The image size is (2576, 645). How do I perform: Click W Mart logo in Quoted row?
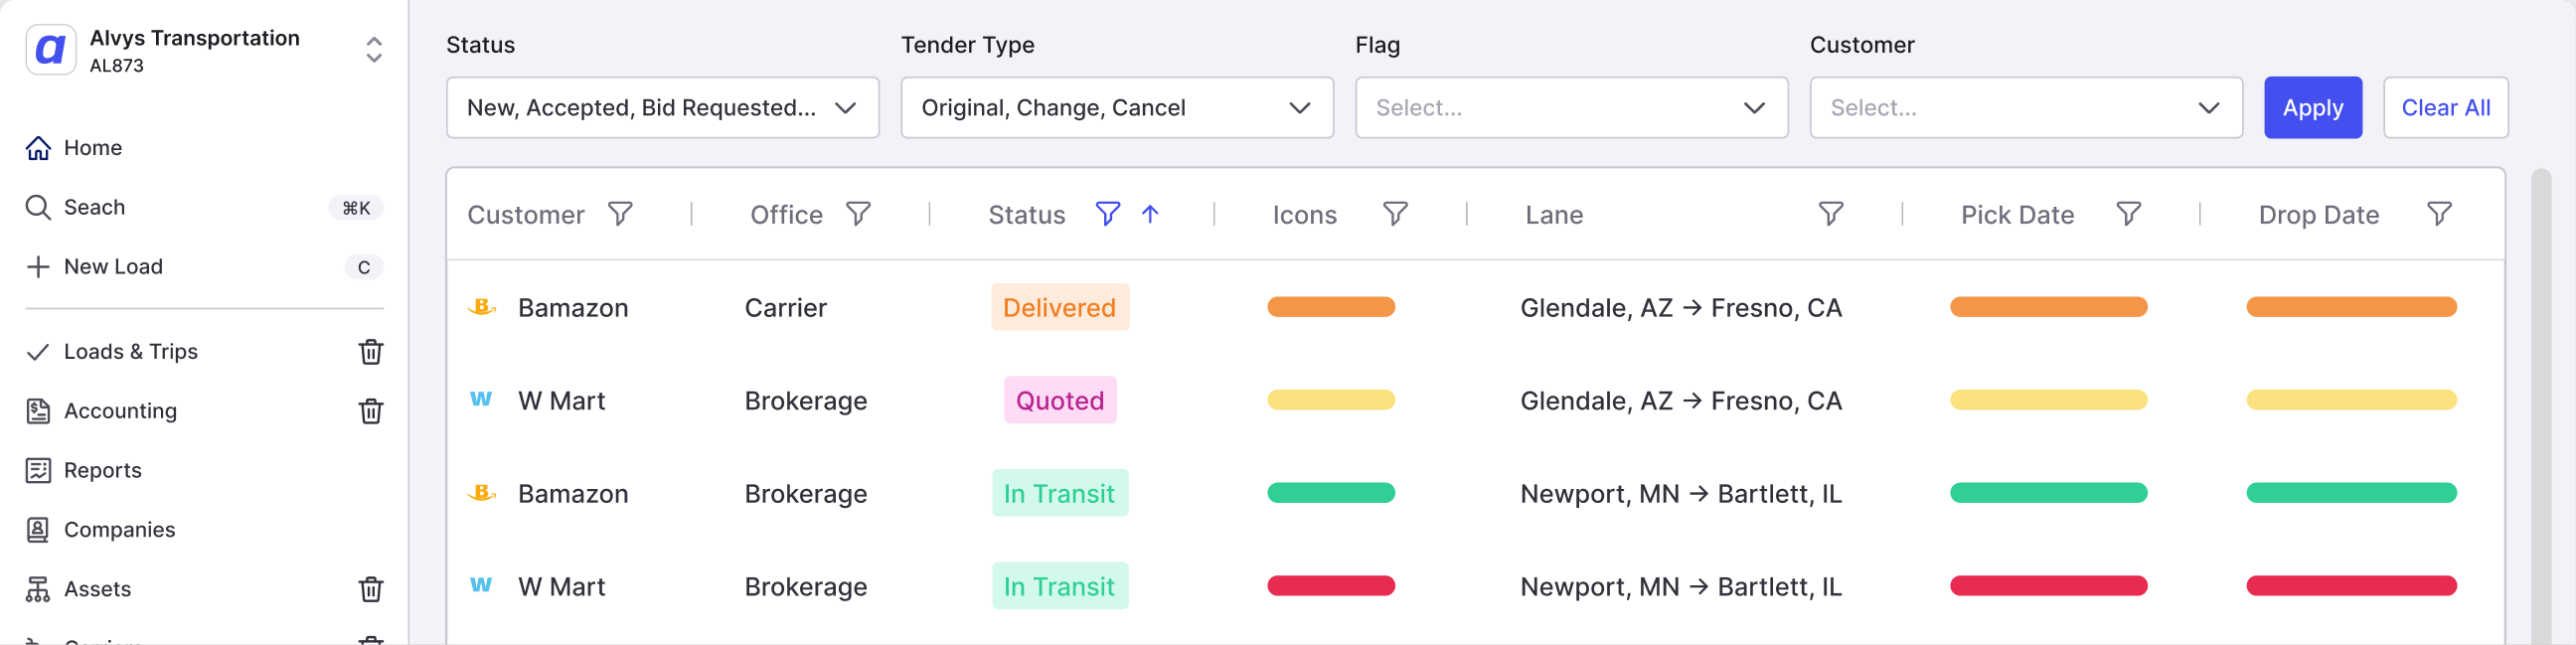point(481,399)
